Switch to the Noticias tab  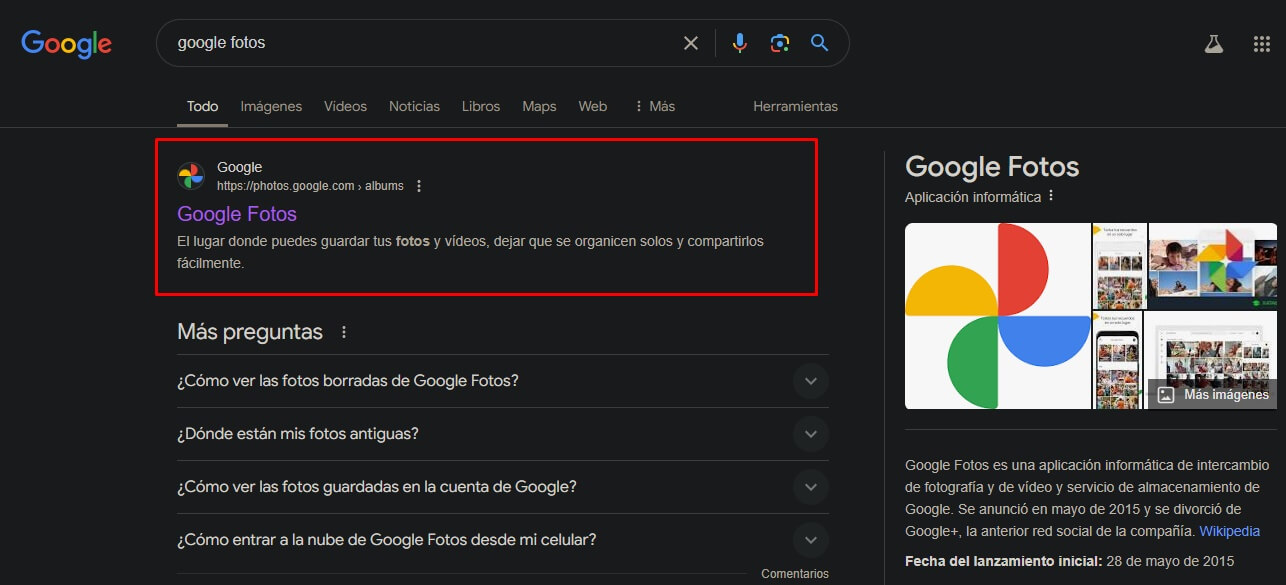[414, 106]
